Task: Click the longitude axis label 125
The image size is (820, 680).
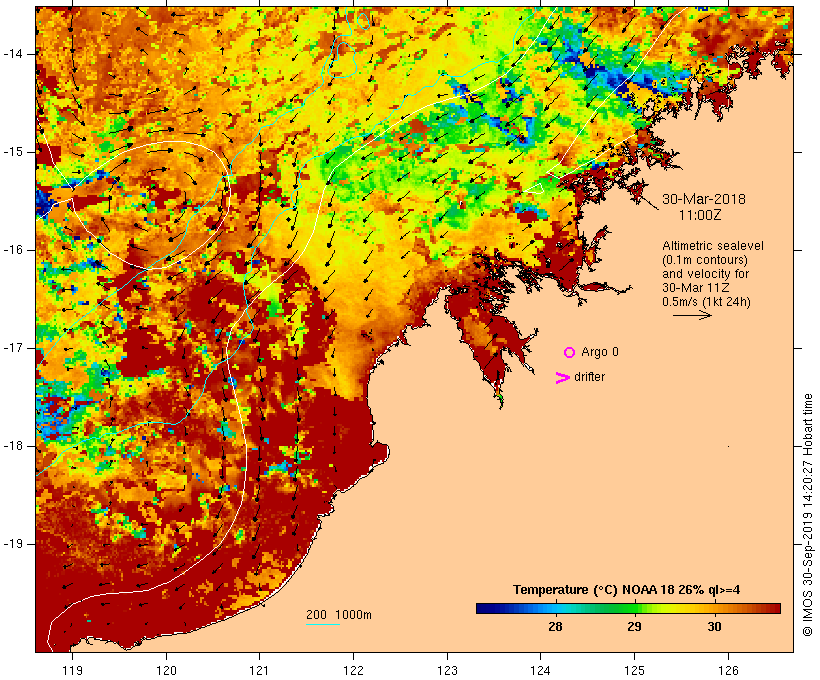Action: (634, 670)
